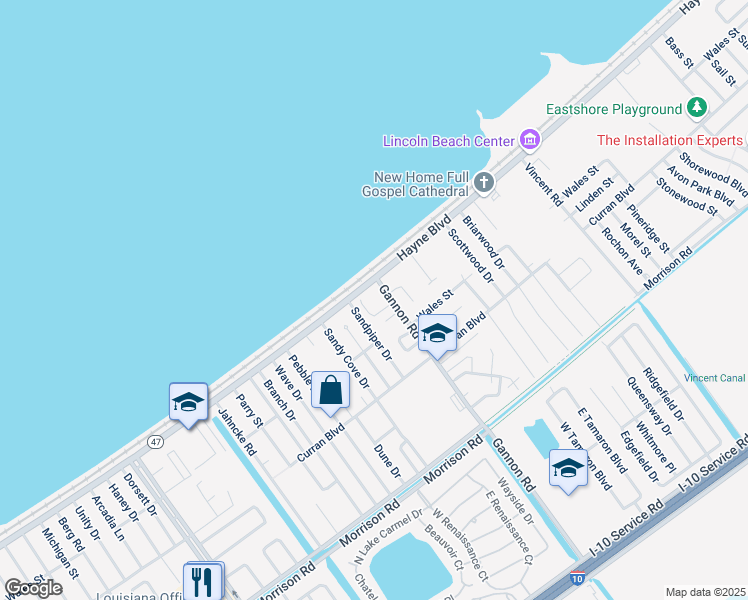
Task: Click the Stonewood St label
Action: coord(686,197)
